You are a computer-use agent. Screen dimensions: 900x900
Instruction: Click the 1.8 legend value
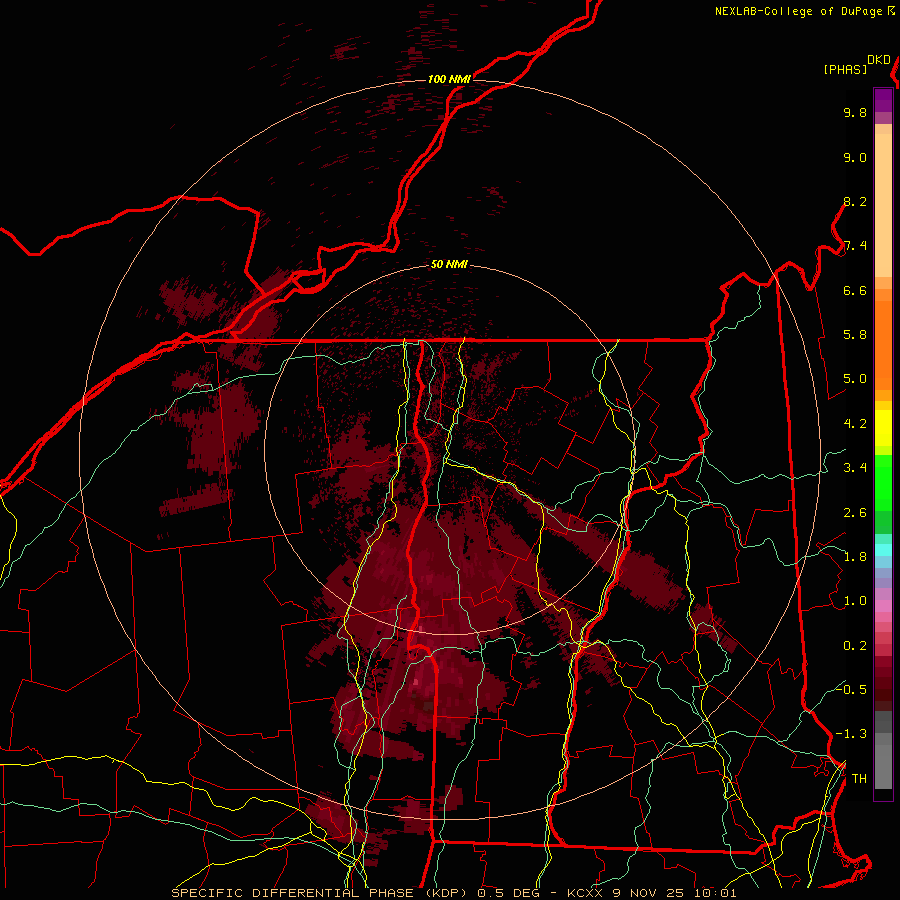[855, 557]
